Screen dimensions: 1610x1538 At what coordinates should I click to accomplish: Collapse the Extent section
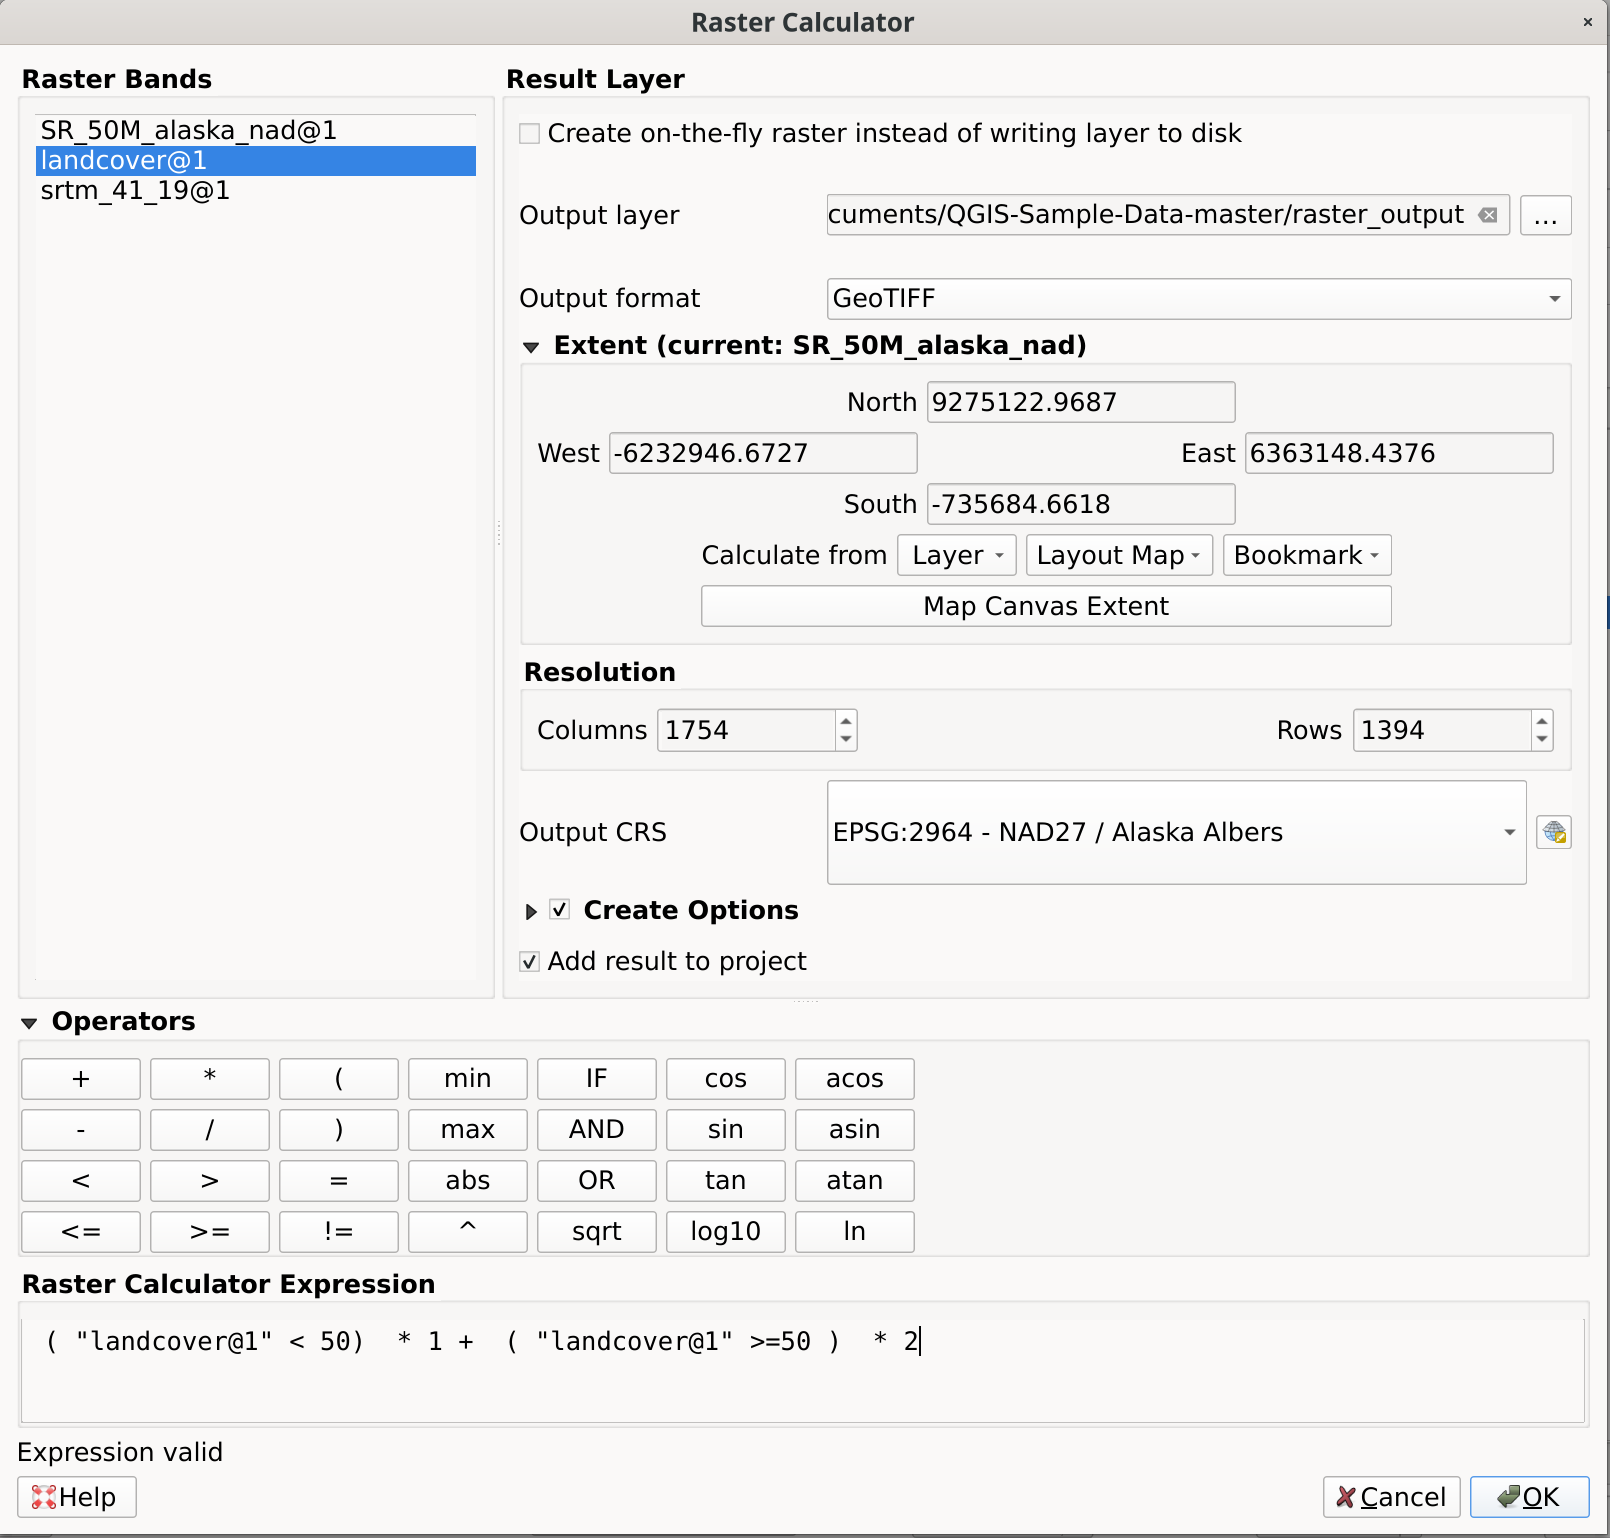531,346
